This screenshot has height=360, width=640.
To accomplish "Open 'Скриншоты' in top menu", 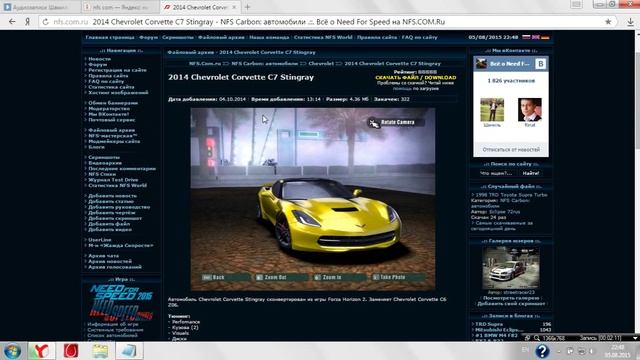I will pyautogui.click(x=178, y=37).
